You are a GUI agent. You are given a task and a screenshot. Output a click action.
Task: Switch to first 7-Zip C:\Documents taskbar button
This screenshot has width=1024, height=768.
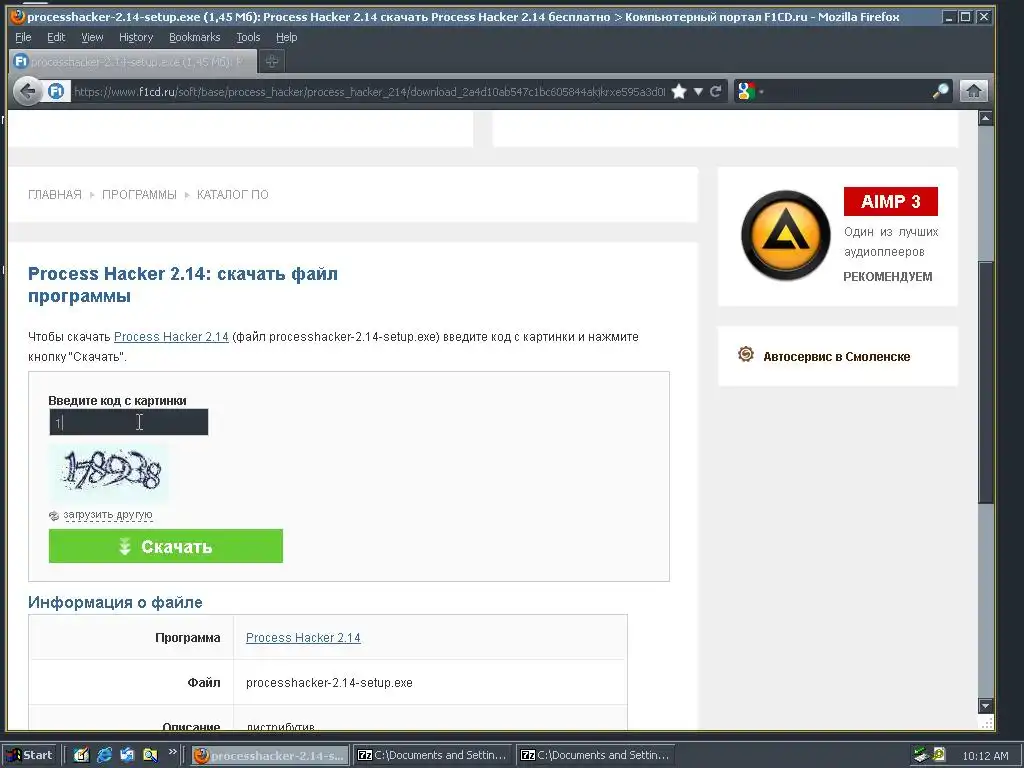tap(432, 756)
